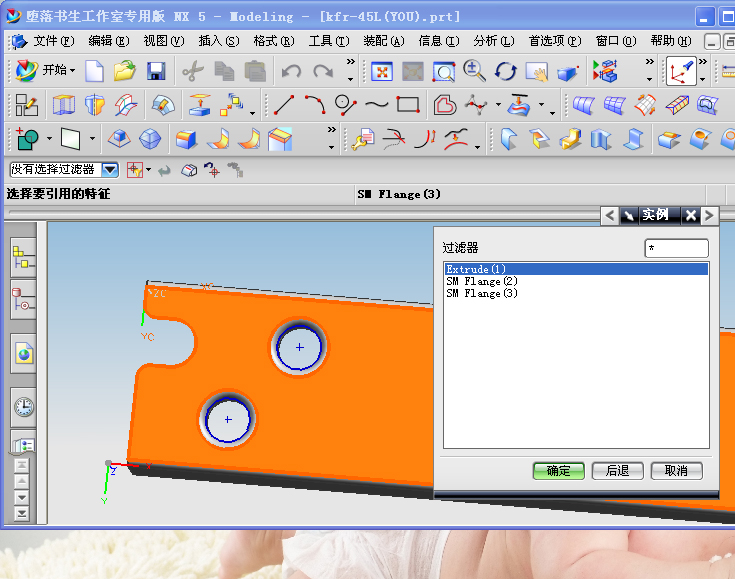Expand the feature toolbar overflow chevron
The height and width of the screenshot is (579, 735).
(x=331, y=130)
